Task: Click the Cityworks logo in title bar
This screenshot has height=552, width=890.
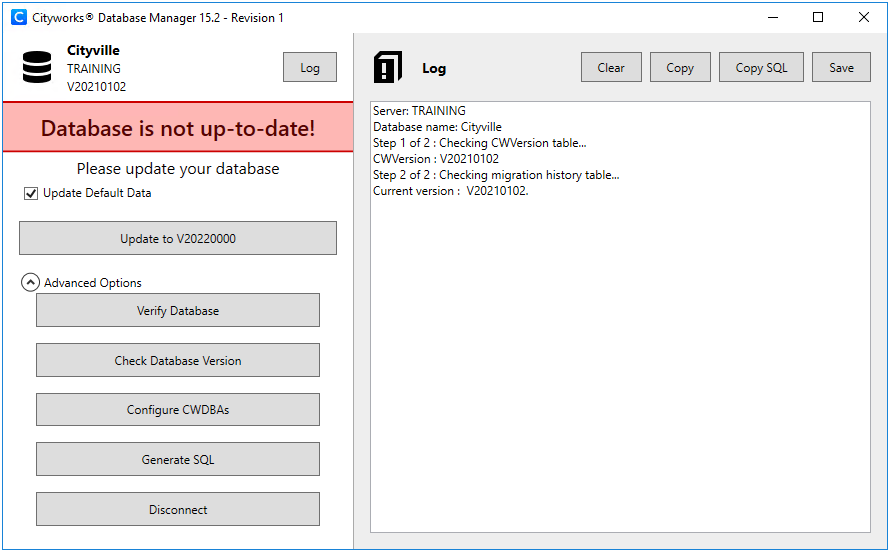Action: [18, 17]
